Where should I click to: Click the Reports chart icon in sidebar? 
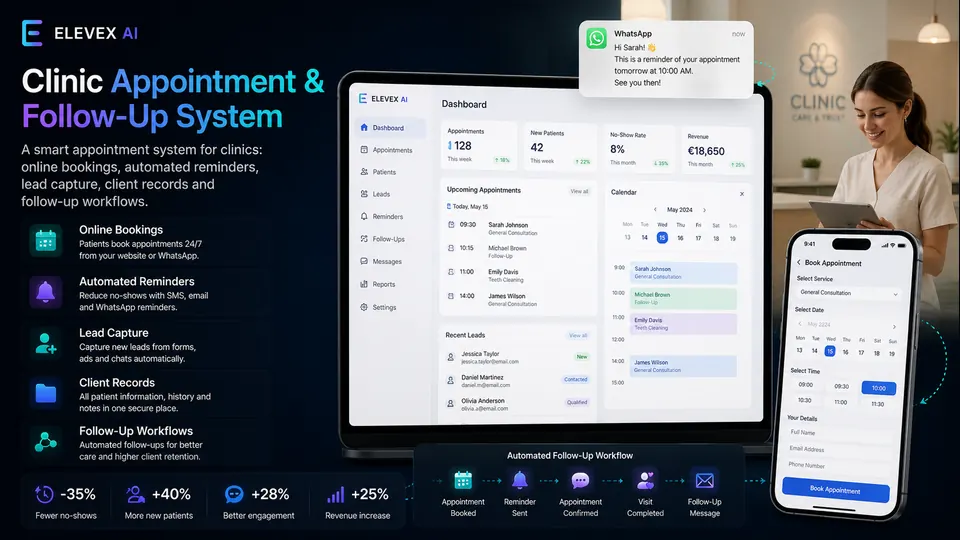(364, 283)
